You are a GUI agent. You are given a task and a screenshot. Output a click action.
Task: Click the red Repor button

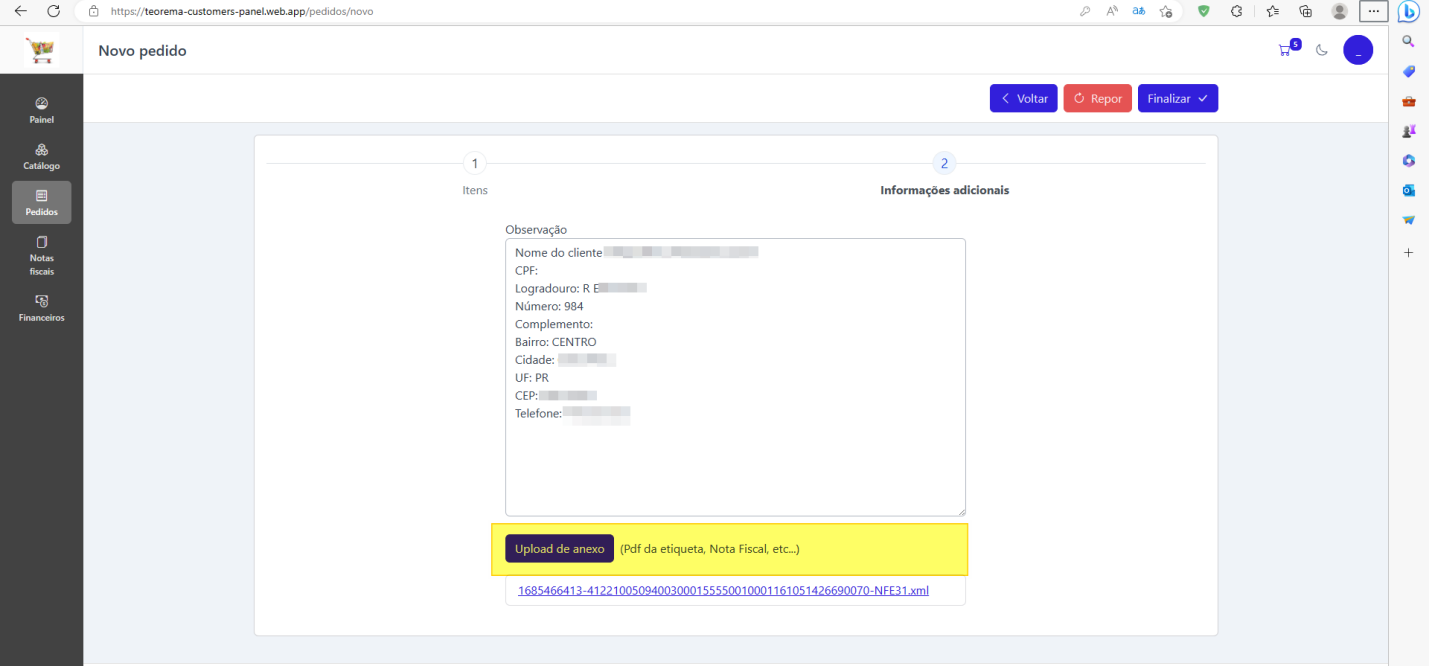[1098, 98]
